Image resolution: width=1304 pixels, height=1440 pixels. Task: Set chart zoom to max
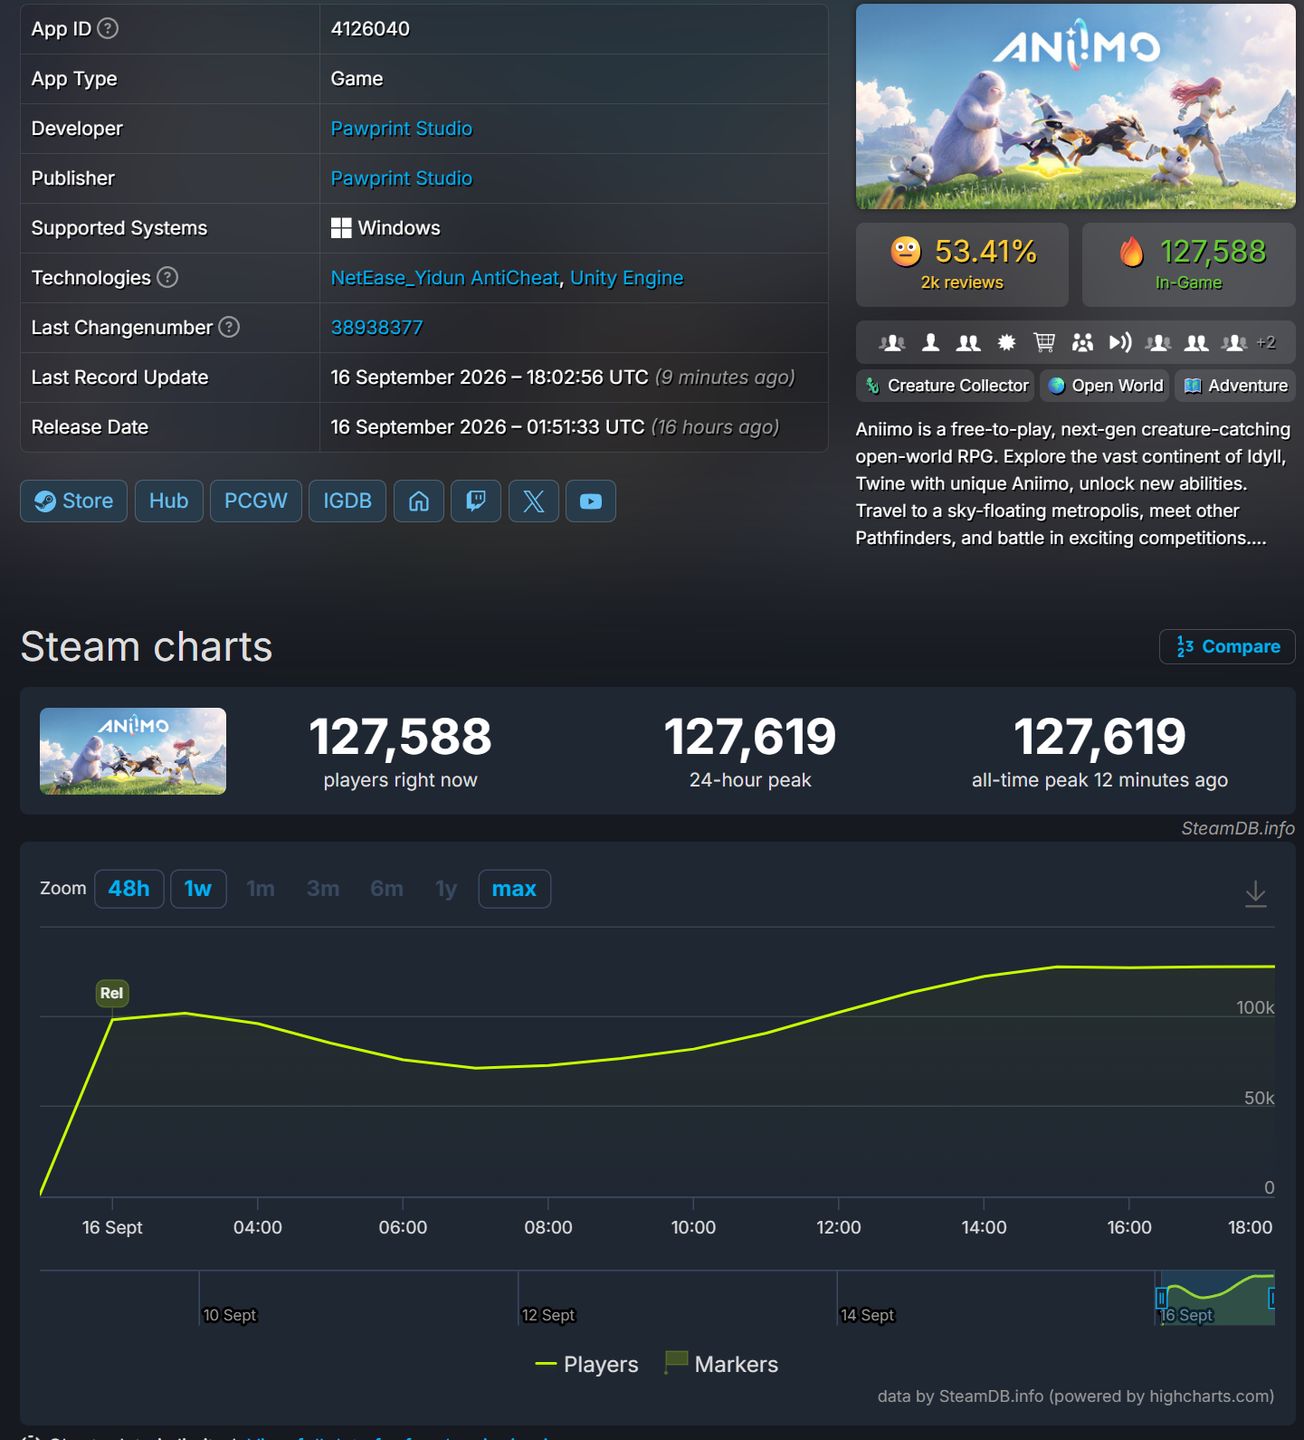point(514,889)
